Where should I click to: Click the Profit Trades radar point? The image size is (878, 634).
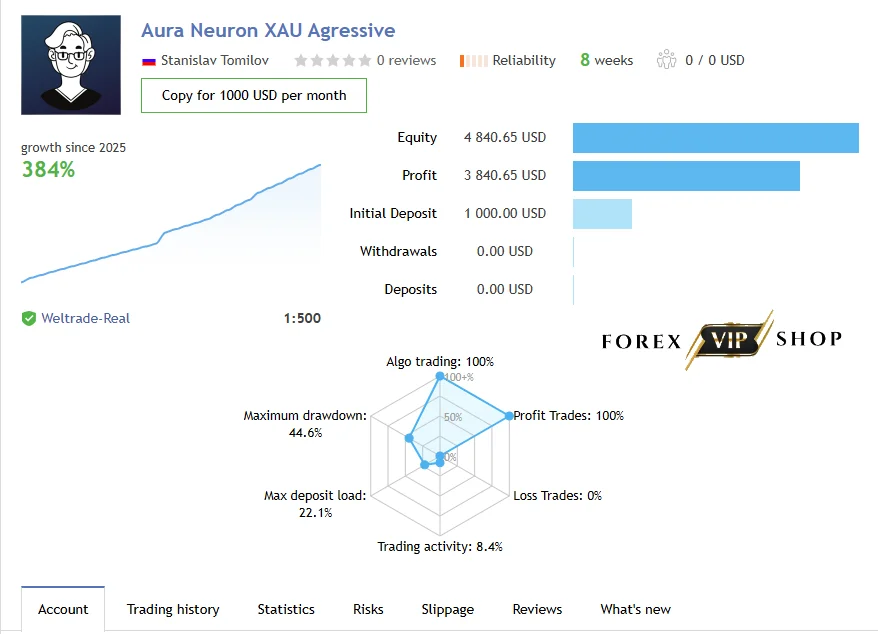tap(509, 416)
